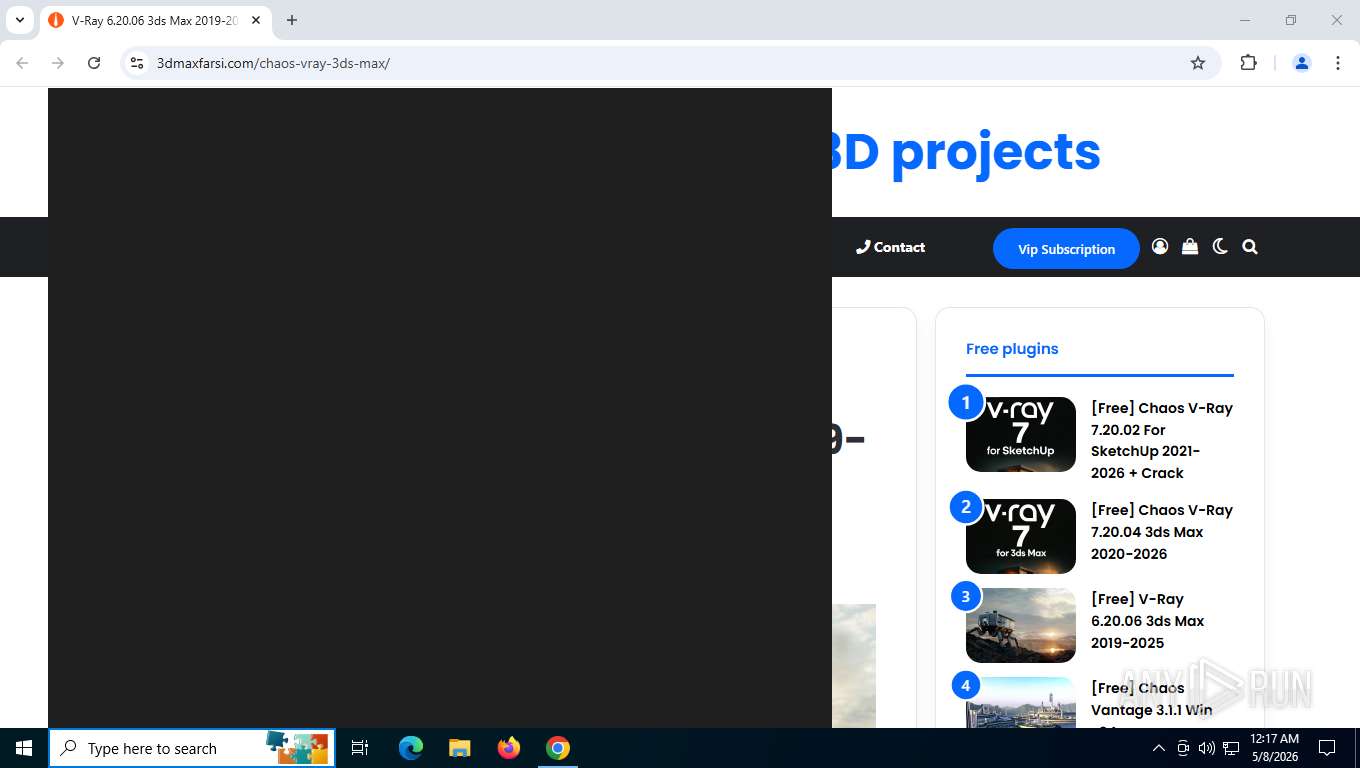
Task: Click the Free plugins section heading
Action: click(1012, 349)
